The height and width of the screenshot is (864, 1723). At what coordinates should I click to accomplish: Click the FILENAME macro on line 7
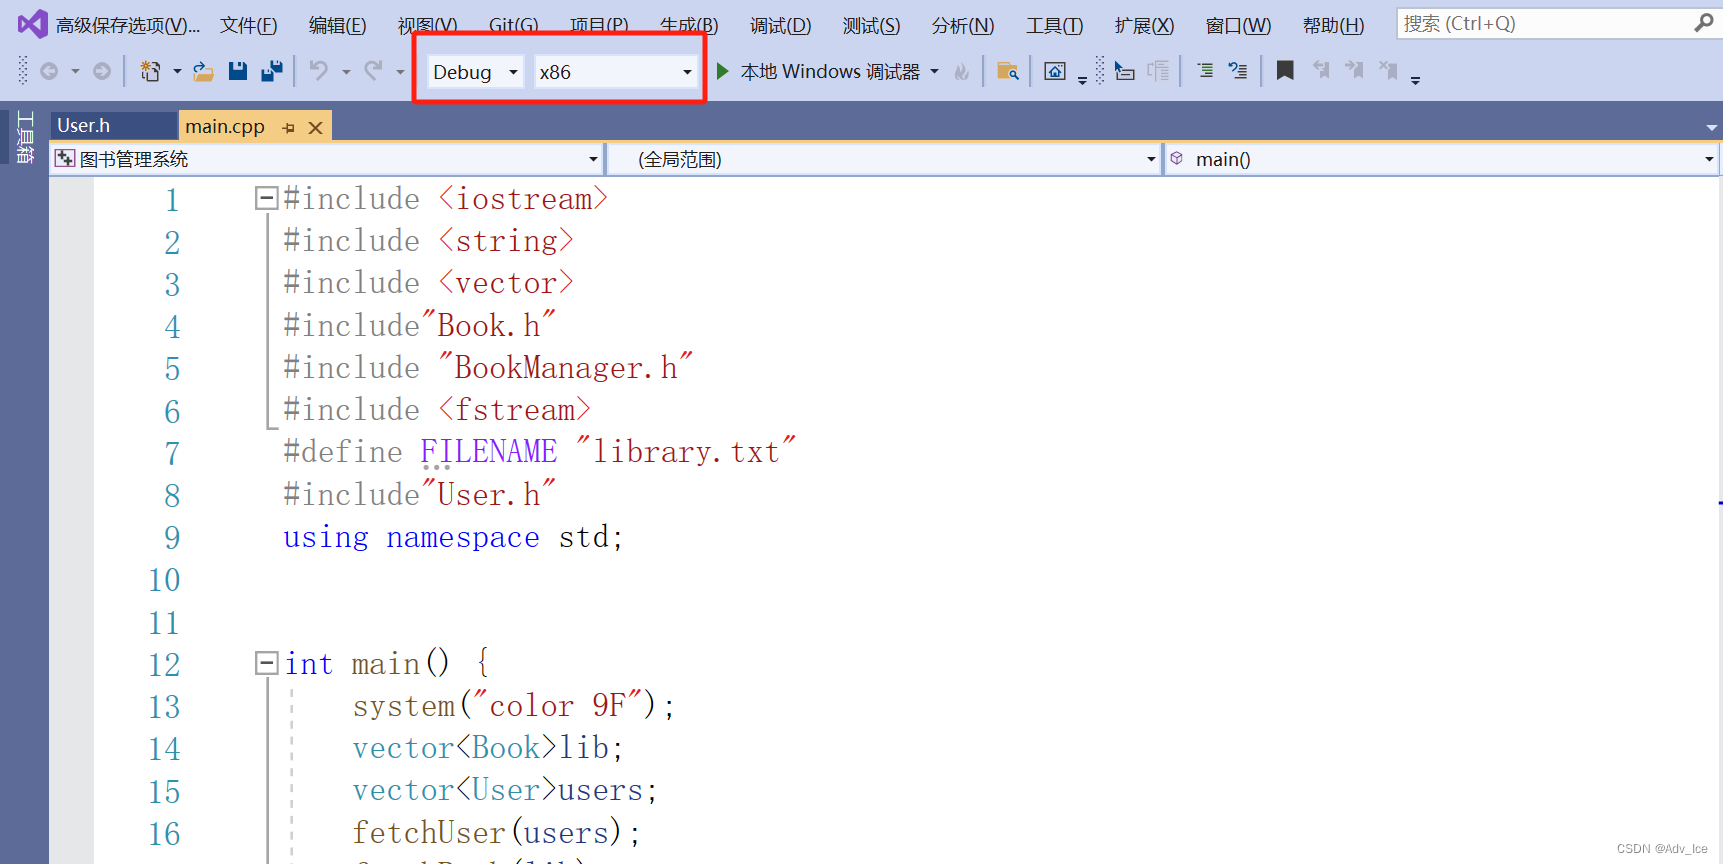point(488,452)
